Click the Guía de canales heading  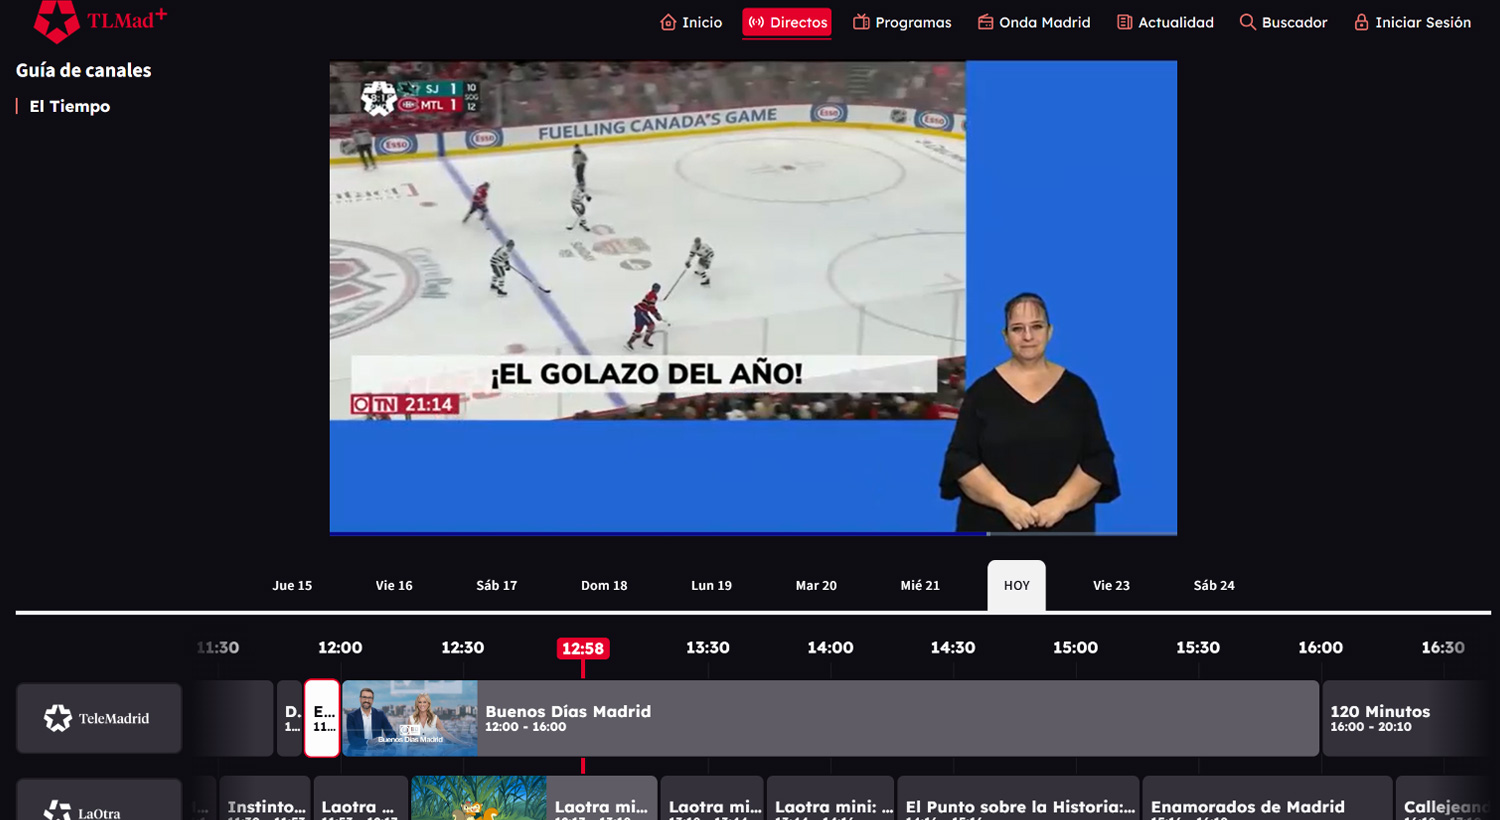(x=84, y=70)
